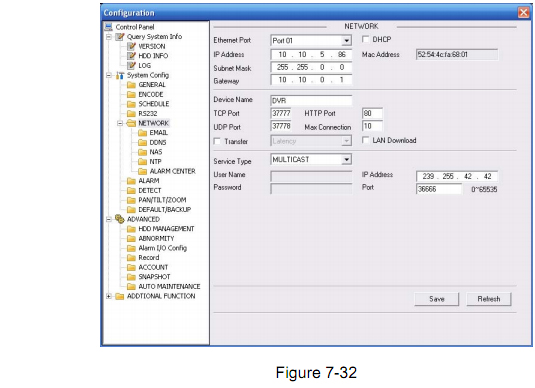Screen dimensions: 535x388
Task: Click the Mac Address field
Action: pos(457,55)
